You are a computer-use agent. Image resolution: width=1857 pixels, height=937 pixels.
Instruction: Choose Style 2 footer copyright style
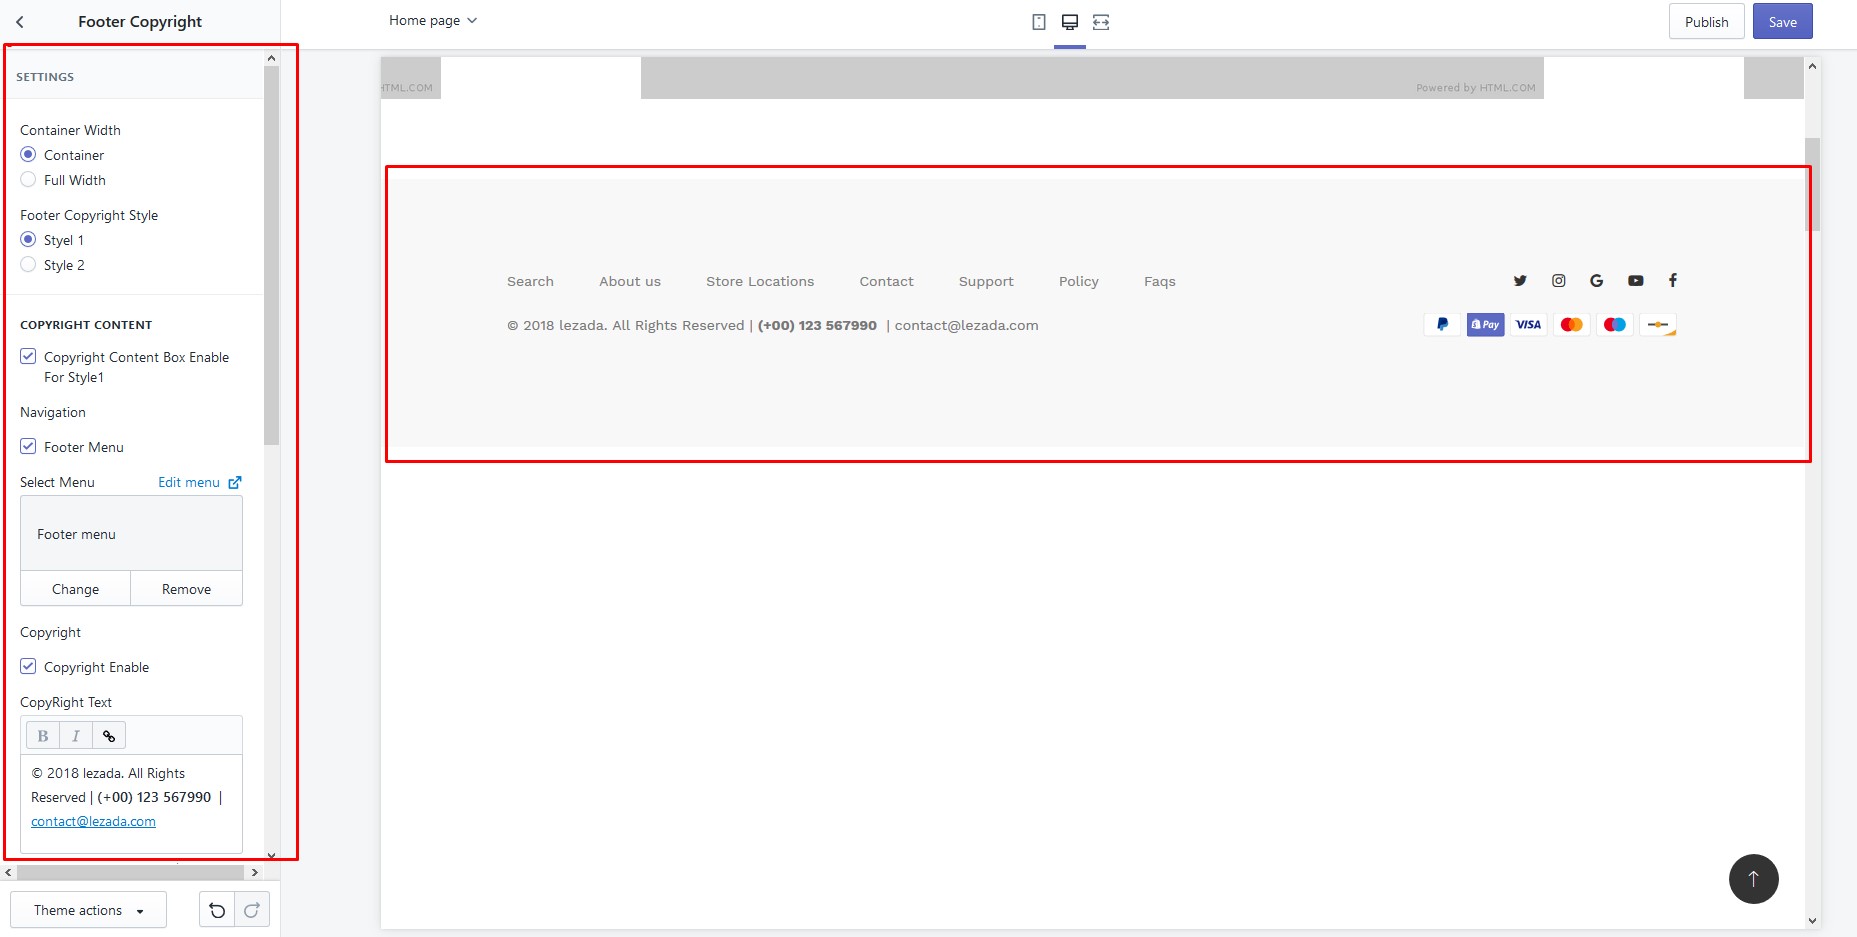coord(28,265)
